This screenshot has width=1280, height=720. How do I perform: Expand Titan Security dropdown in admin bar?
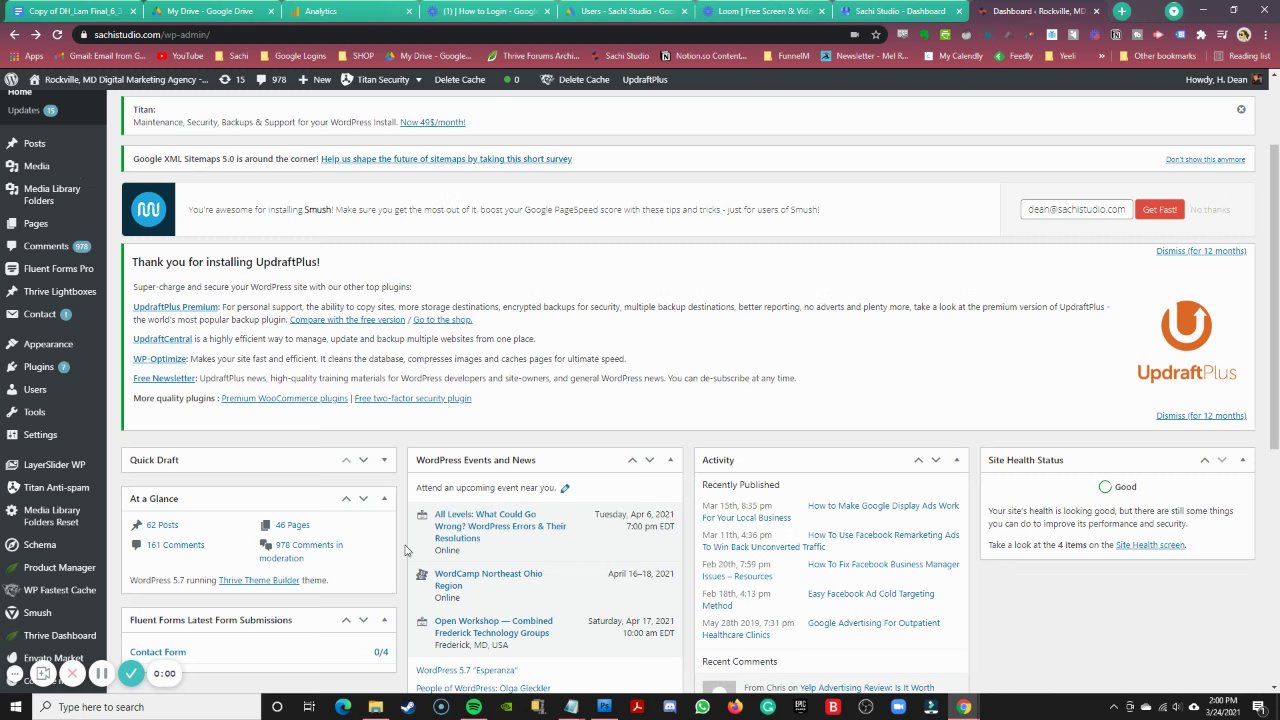coord(381,79)
